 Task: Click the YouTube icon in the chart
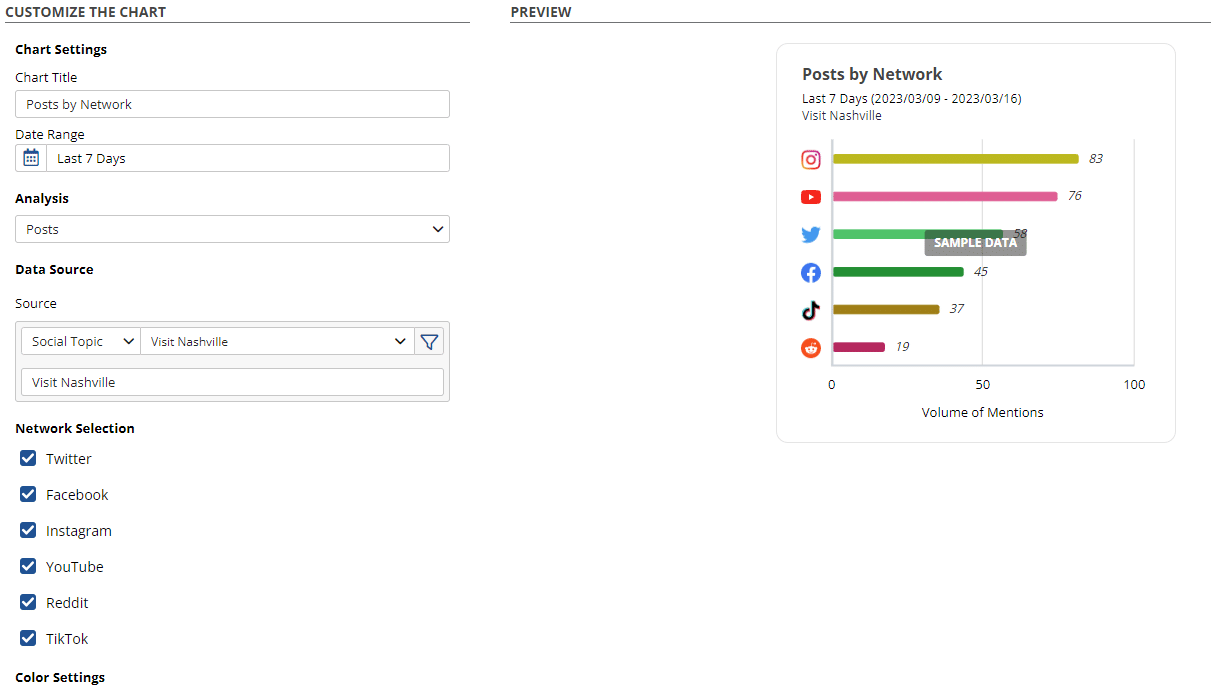811,197
